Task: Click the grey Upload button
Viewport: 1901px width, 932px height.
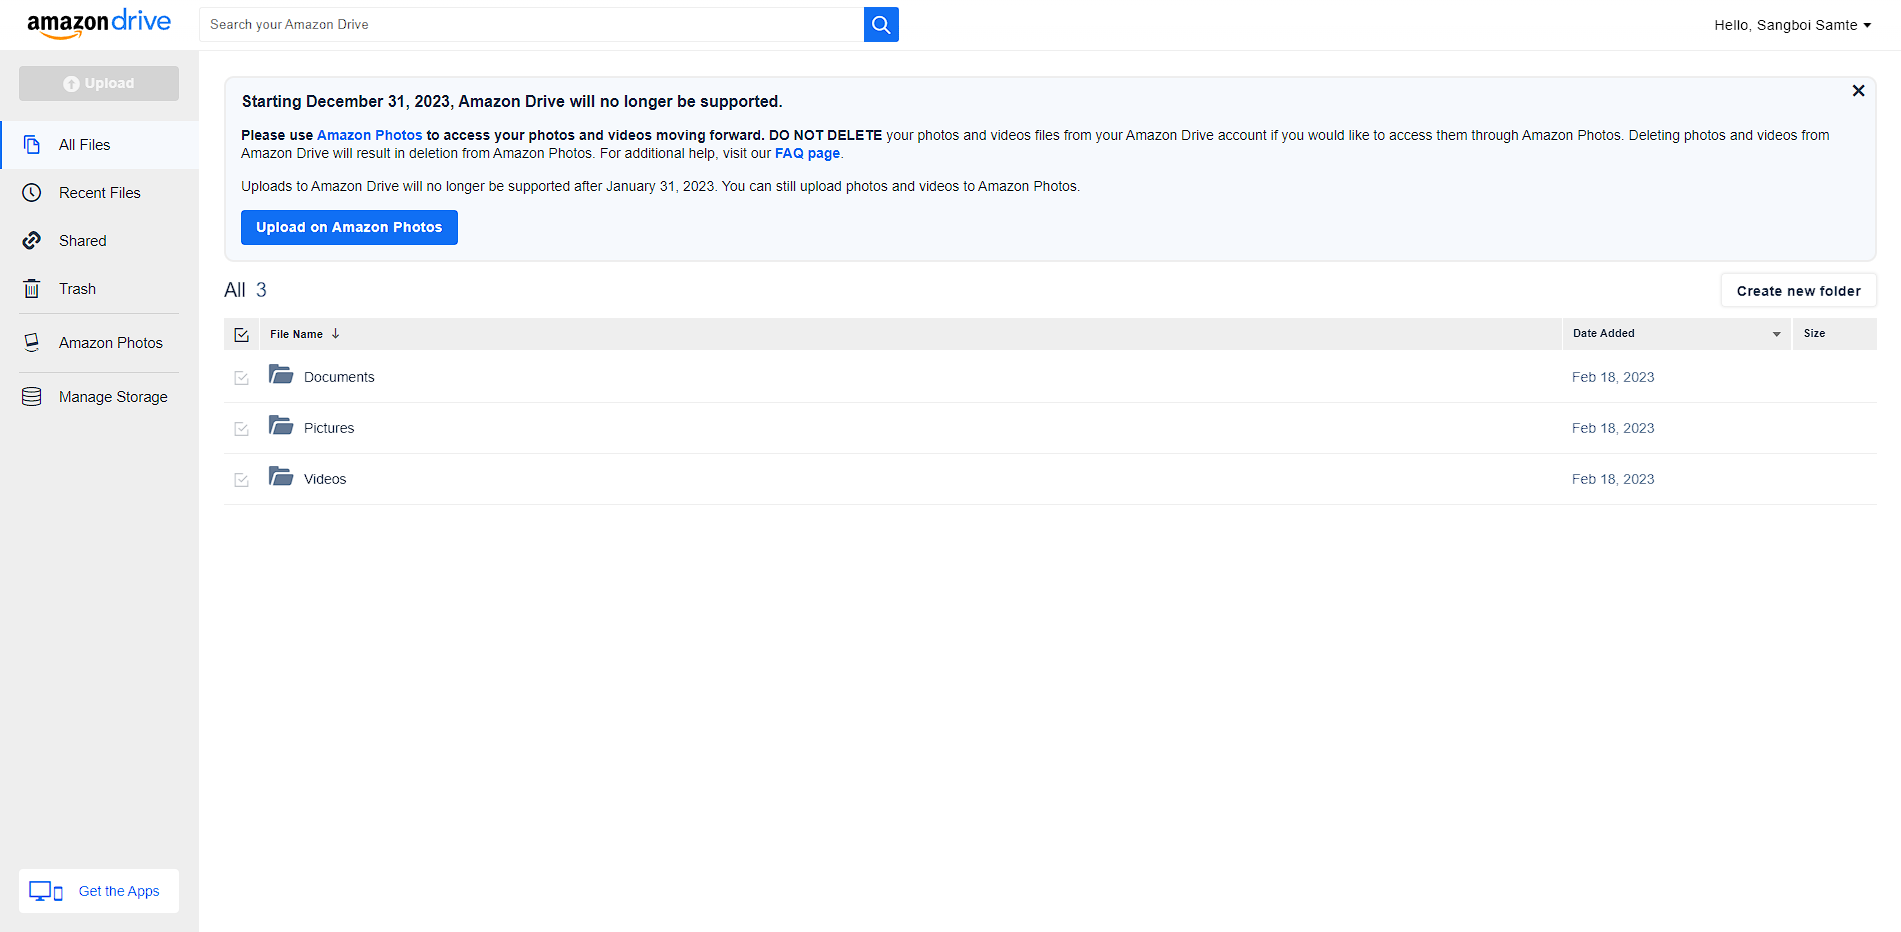Action: [99, 83]
